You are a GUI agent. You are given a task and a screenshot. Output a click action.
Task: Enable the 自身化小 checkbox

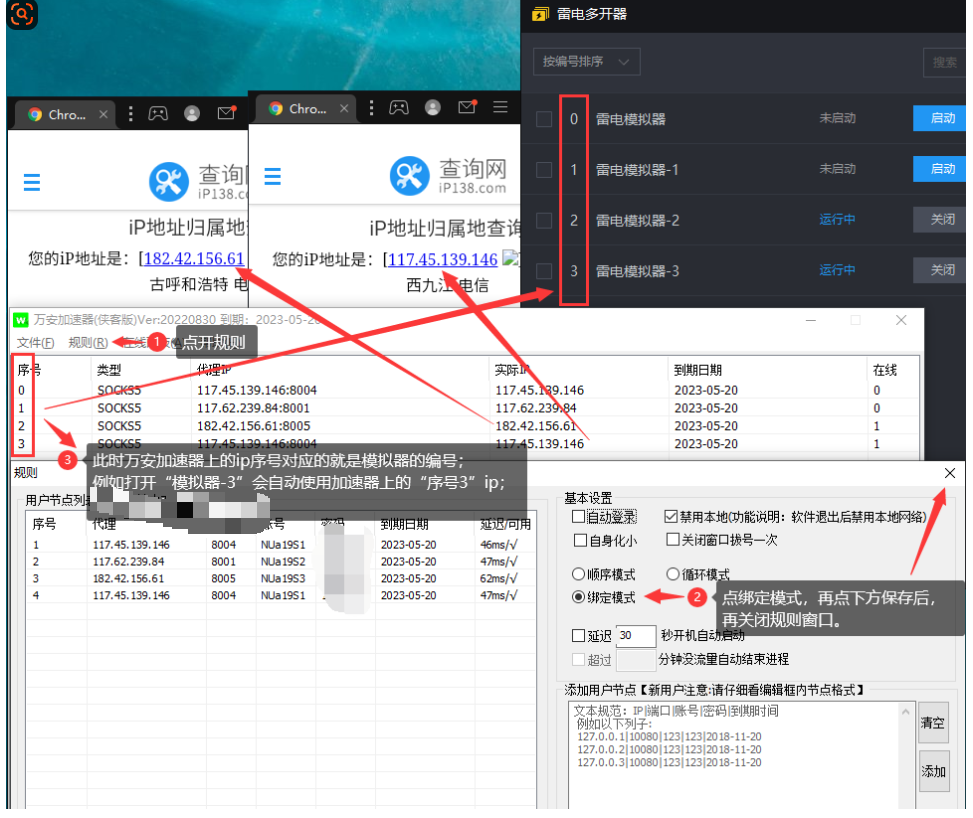pos(580,541)
